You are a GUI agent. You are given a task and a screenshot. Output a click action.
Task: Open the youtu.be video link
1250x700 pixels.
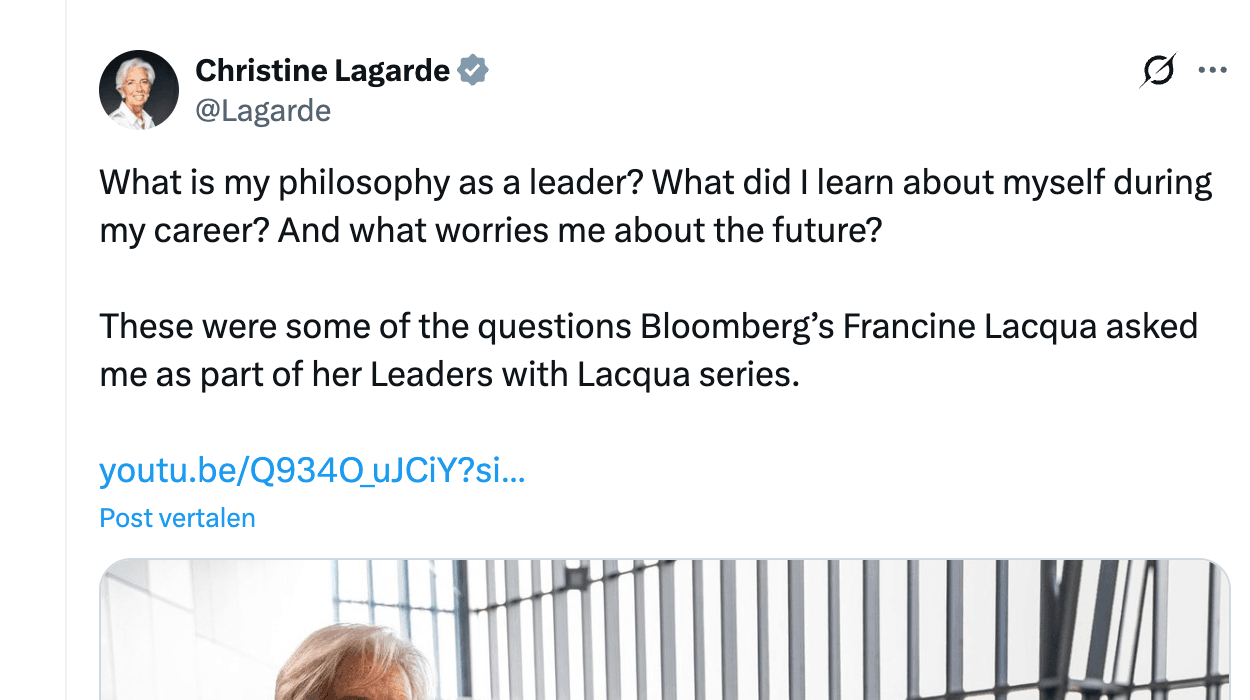(x=312, y=470)
